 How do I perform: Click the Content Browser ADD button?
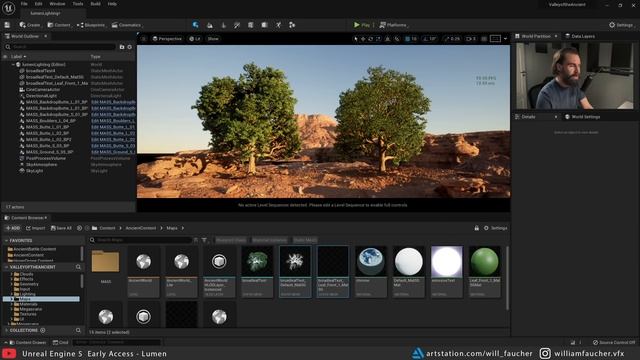[x=13, y=228]
